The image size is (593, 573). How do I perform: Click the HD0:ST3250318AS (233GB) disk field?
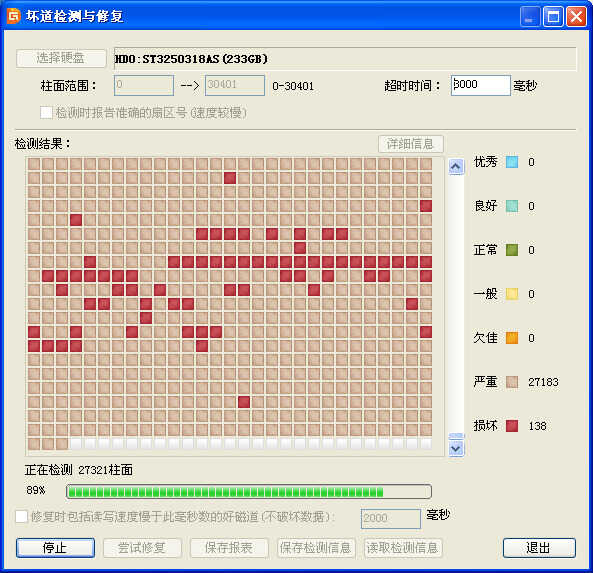[x=345, y=59]
